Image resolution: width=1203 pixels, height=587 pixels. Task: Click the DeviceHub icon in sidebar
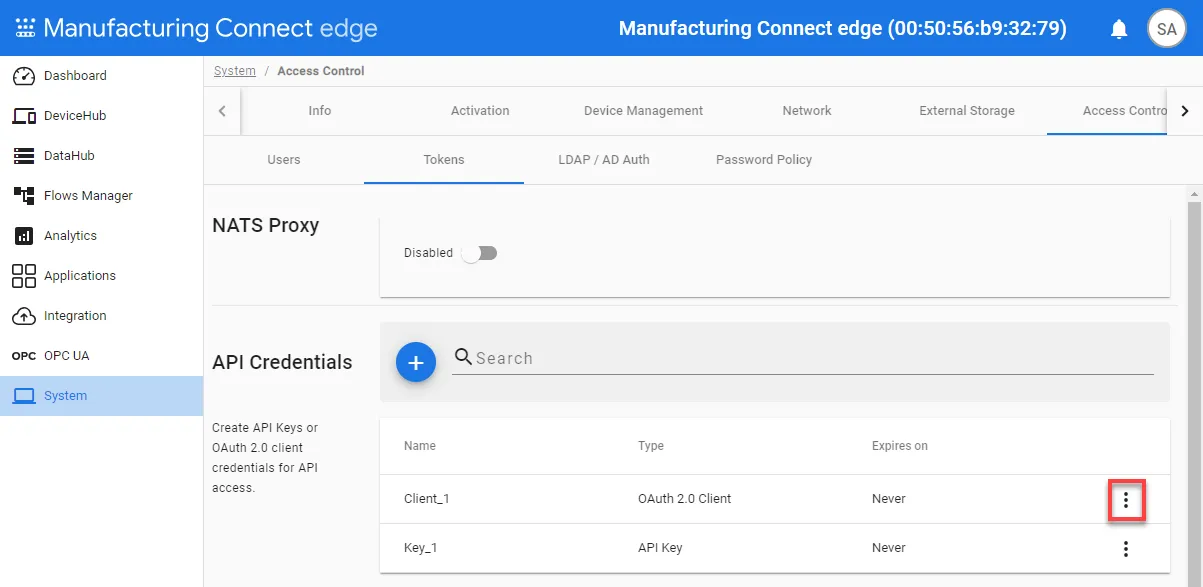point(24,116)
